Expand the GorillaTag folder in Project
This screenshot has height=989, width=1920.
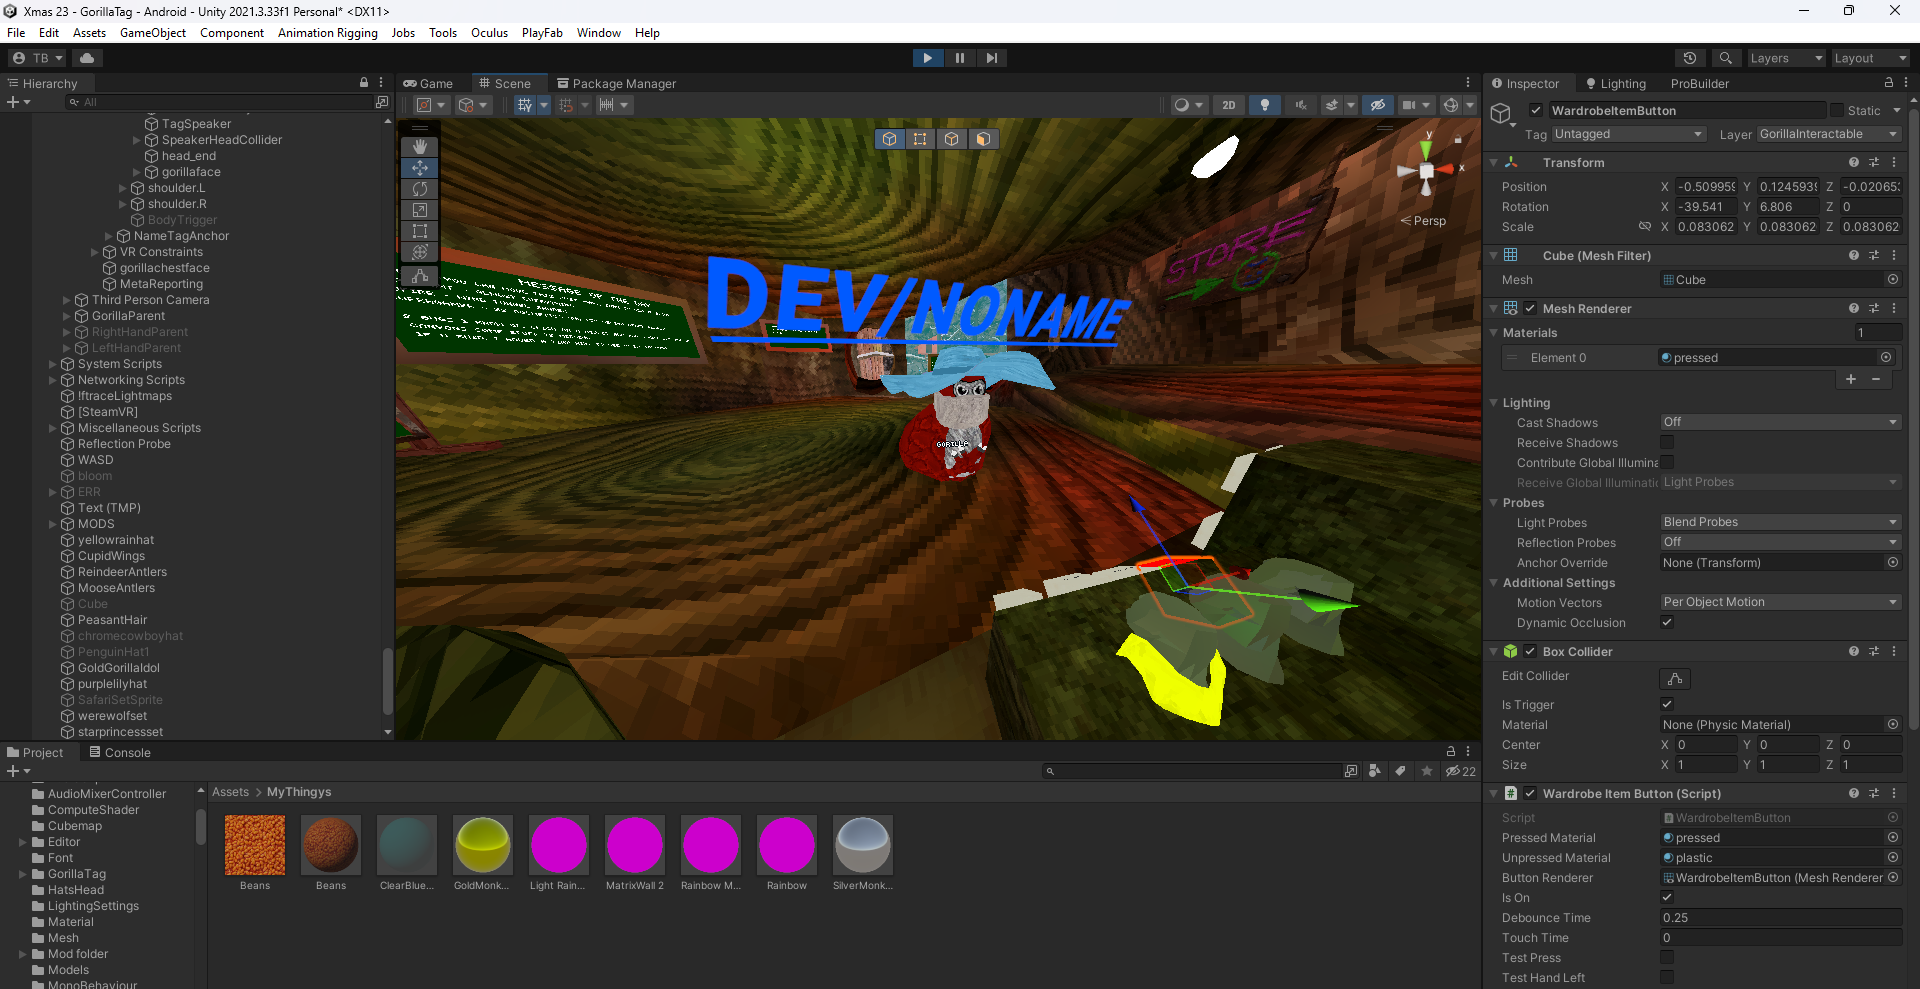click(23, 874)
